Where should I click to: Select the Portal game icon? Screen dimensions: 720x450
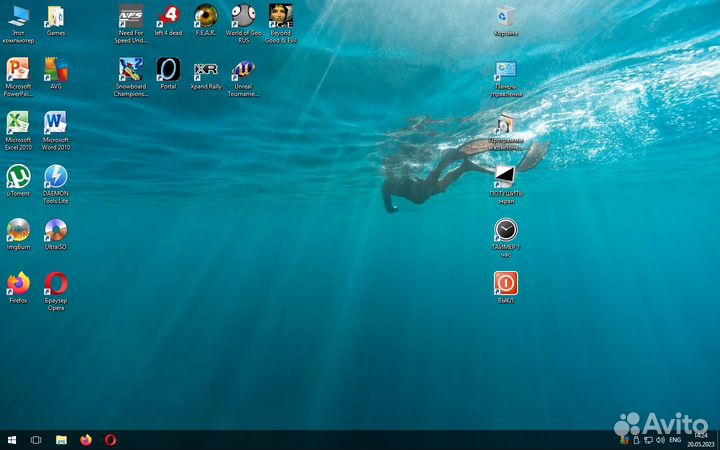coord(168,69)
